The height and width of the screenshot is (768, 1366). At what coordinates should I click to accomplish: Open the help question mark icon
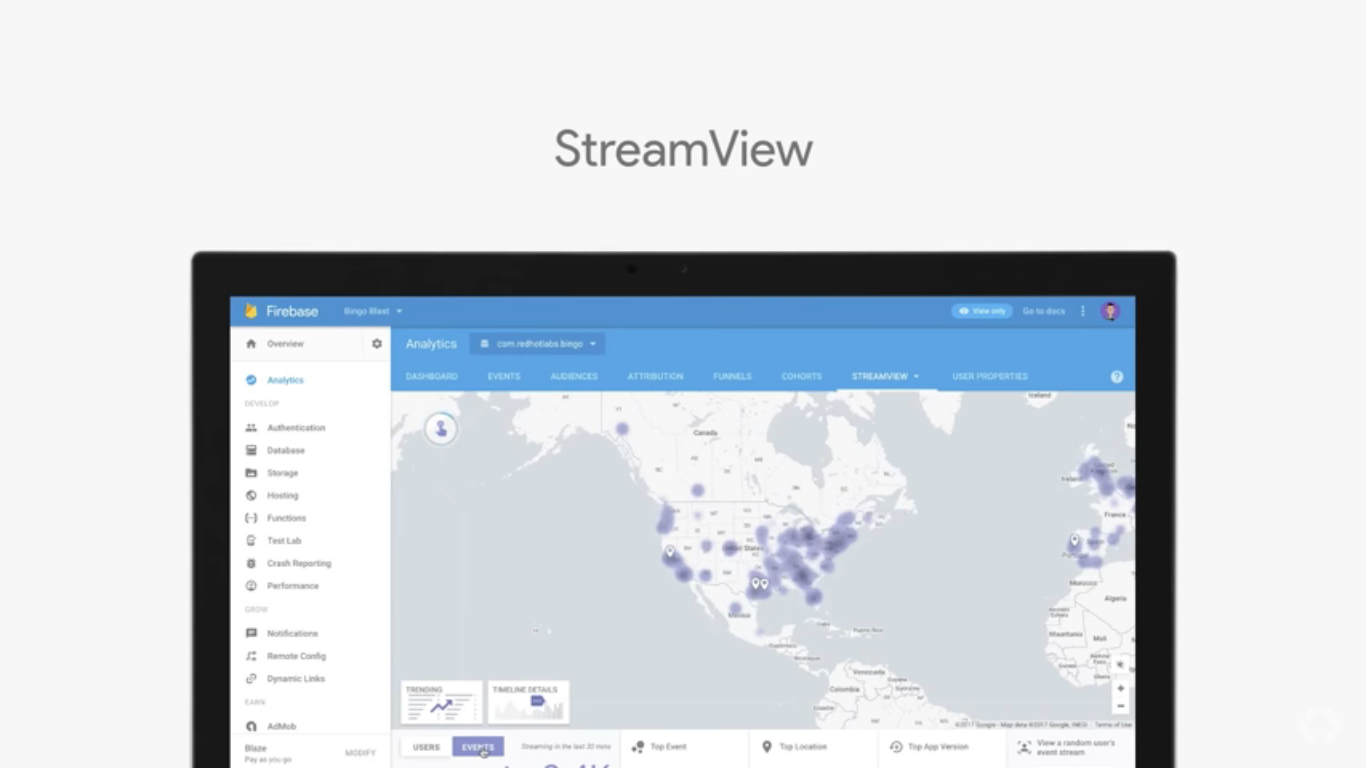coord(1117,377)
